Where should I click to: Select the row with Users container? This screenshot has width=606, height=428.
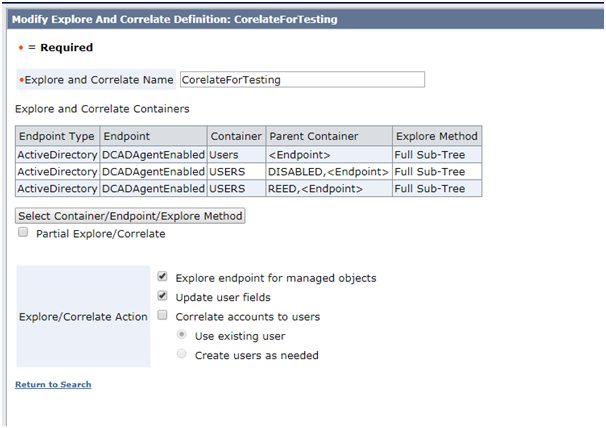249,155
